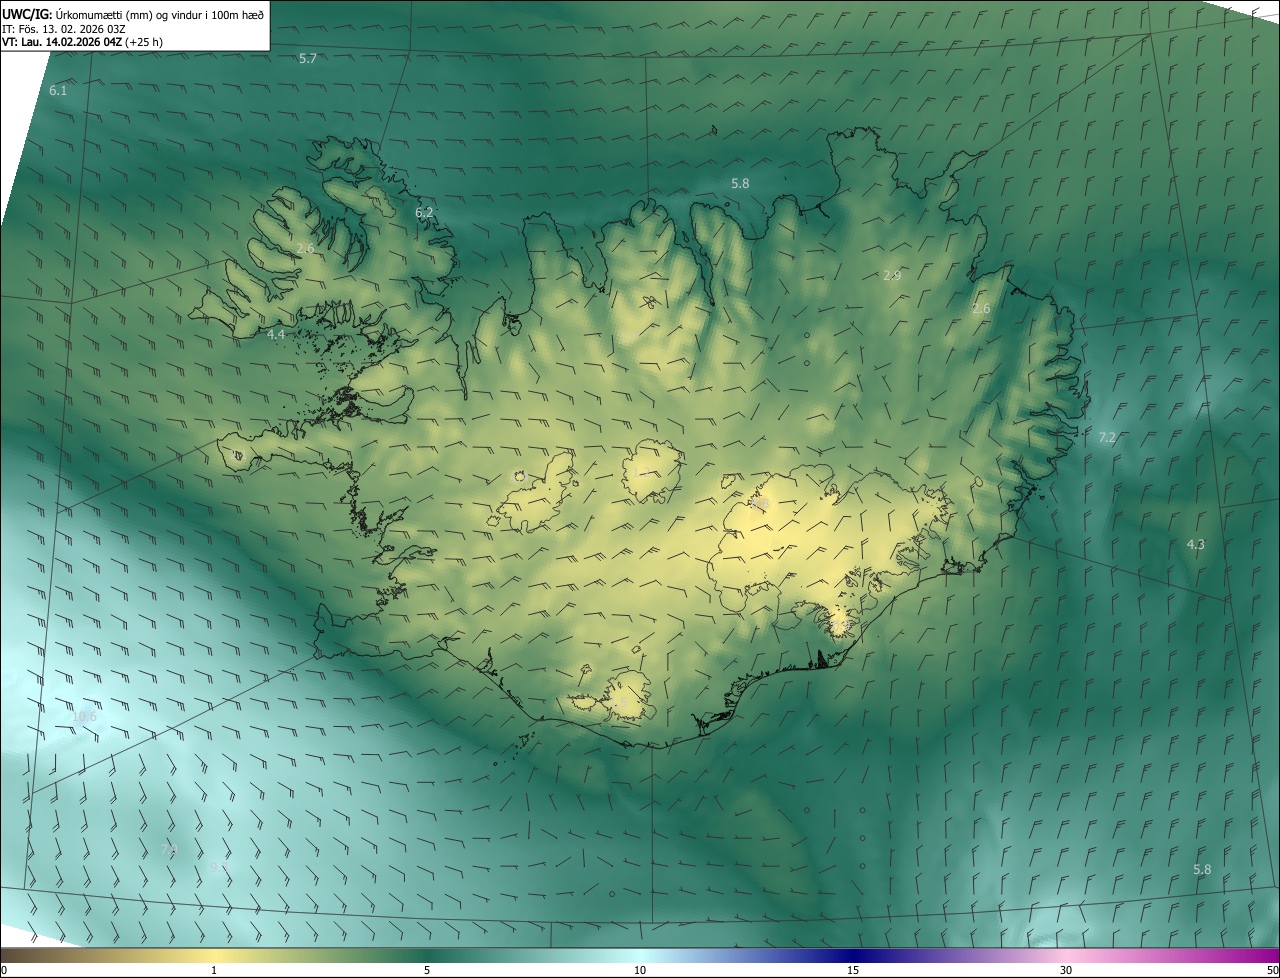
Task: Click the 2.6 label near the east coast
Action: pyautogui.click(x=981, y=309)
